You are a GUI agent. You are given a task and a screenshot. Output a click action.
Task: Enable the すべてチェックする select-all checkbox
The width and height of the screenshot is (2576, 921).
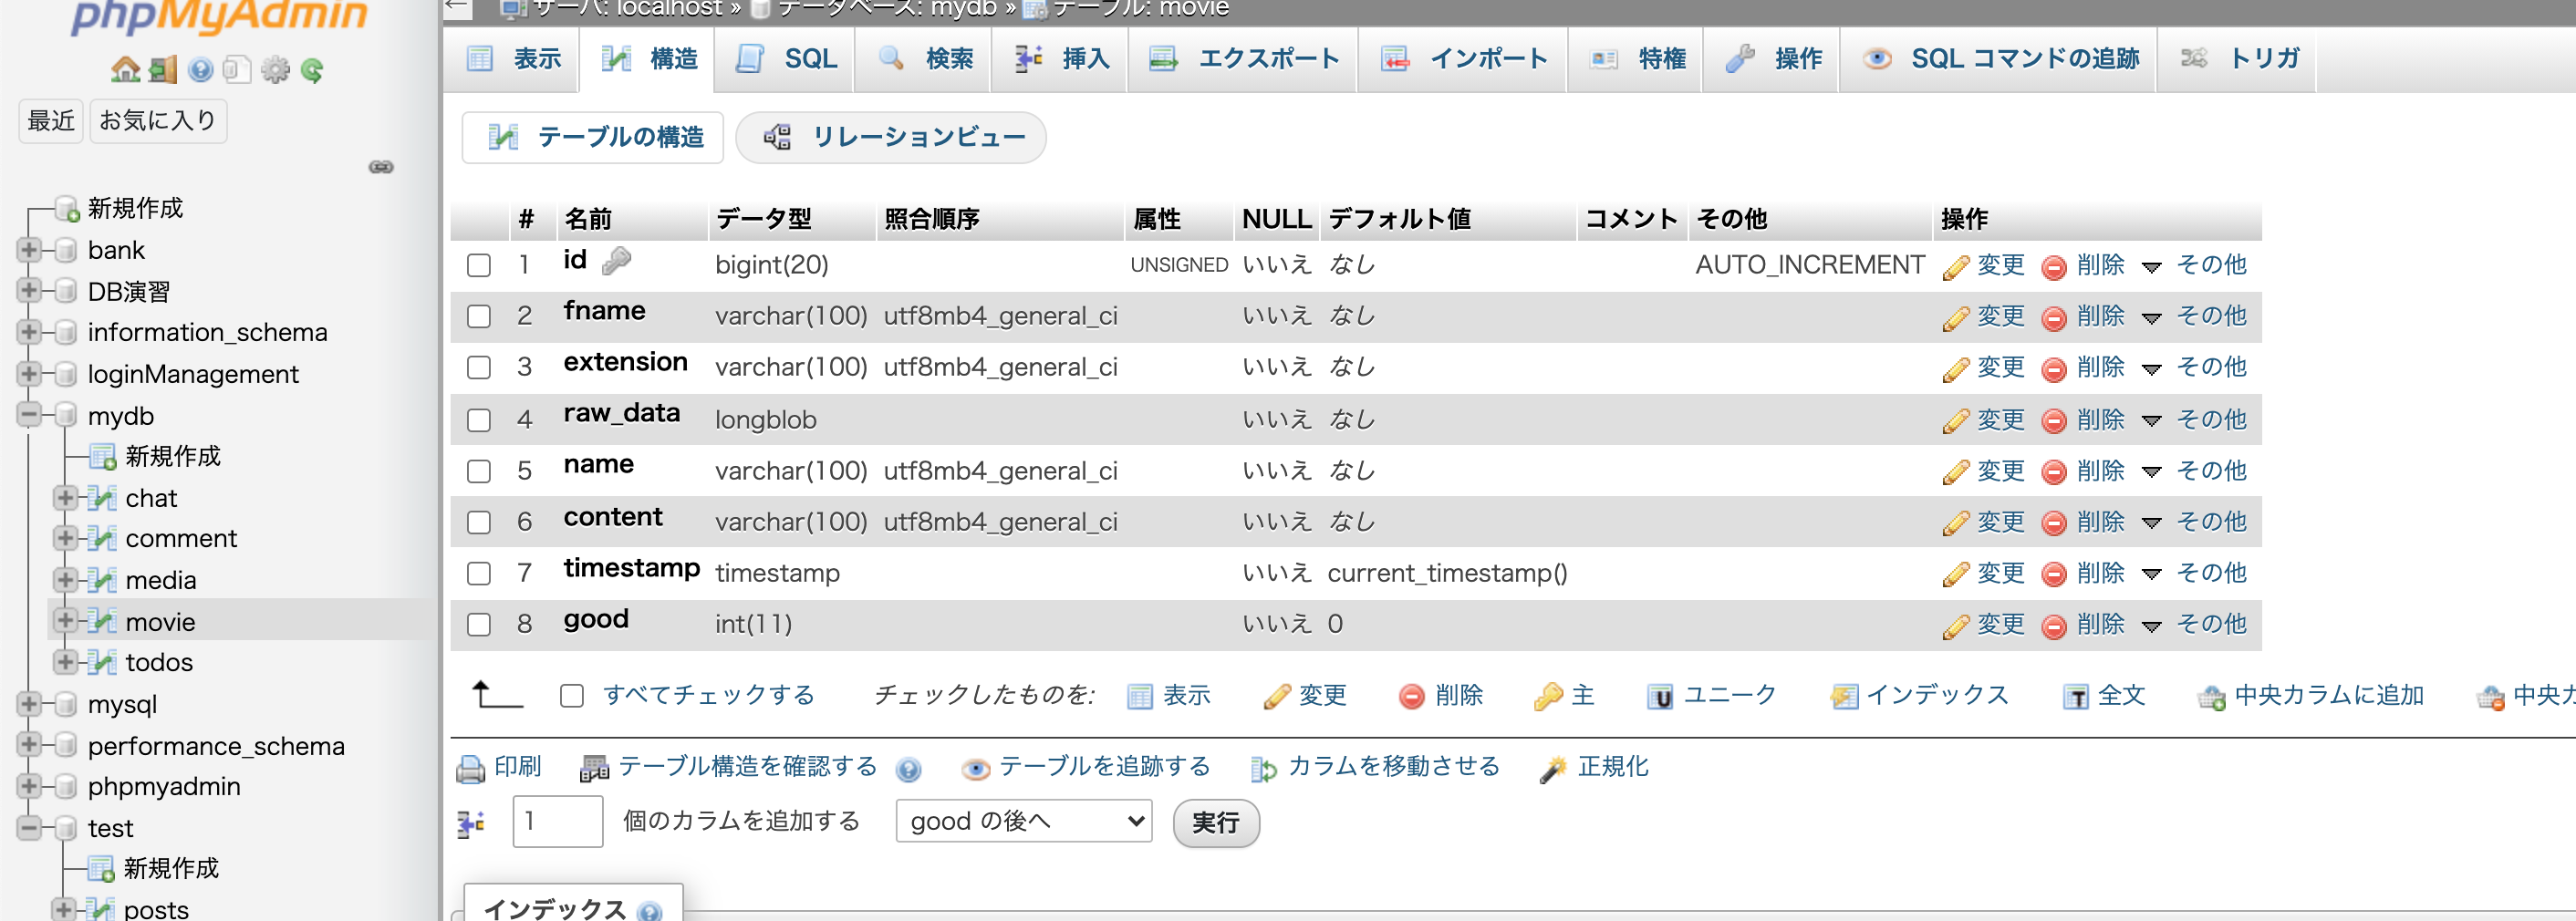571,695
